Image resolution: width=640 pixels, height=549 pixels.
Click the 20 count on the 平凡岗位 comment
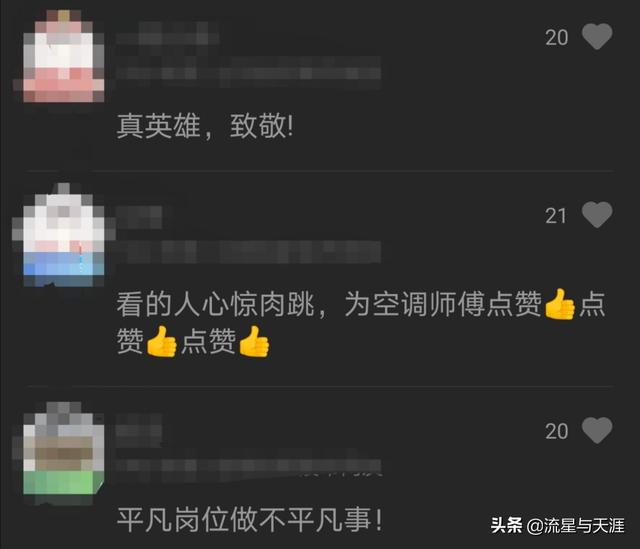click(556, 431)
